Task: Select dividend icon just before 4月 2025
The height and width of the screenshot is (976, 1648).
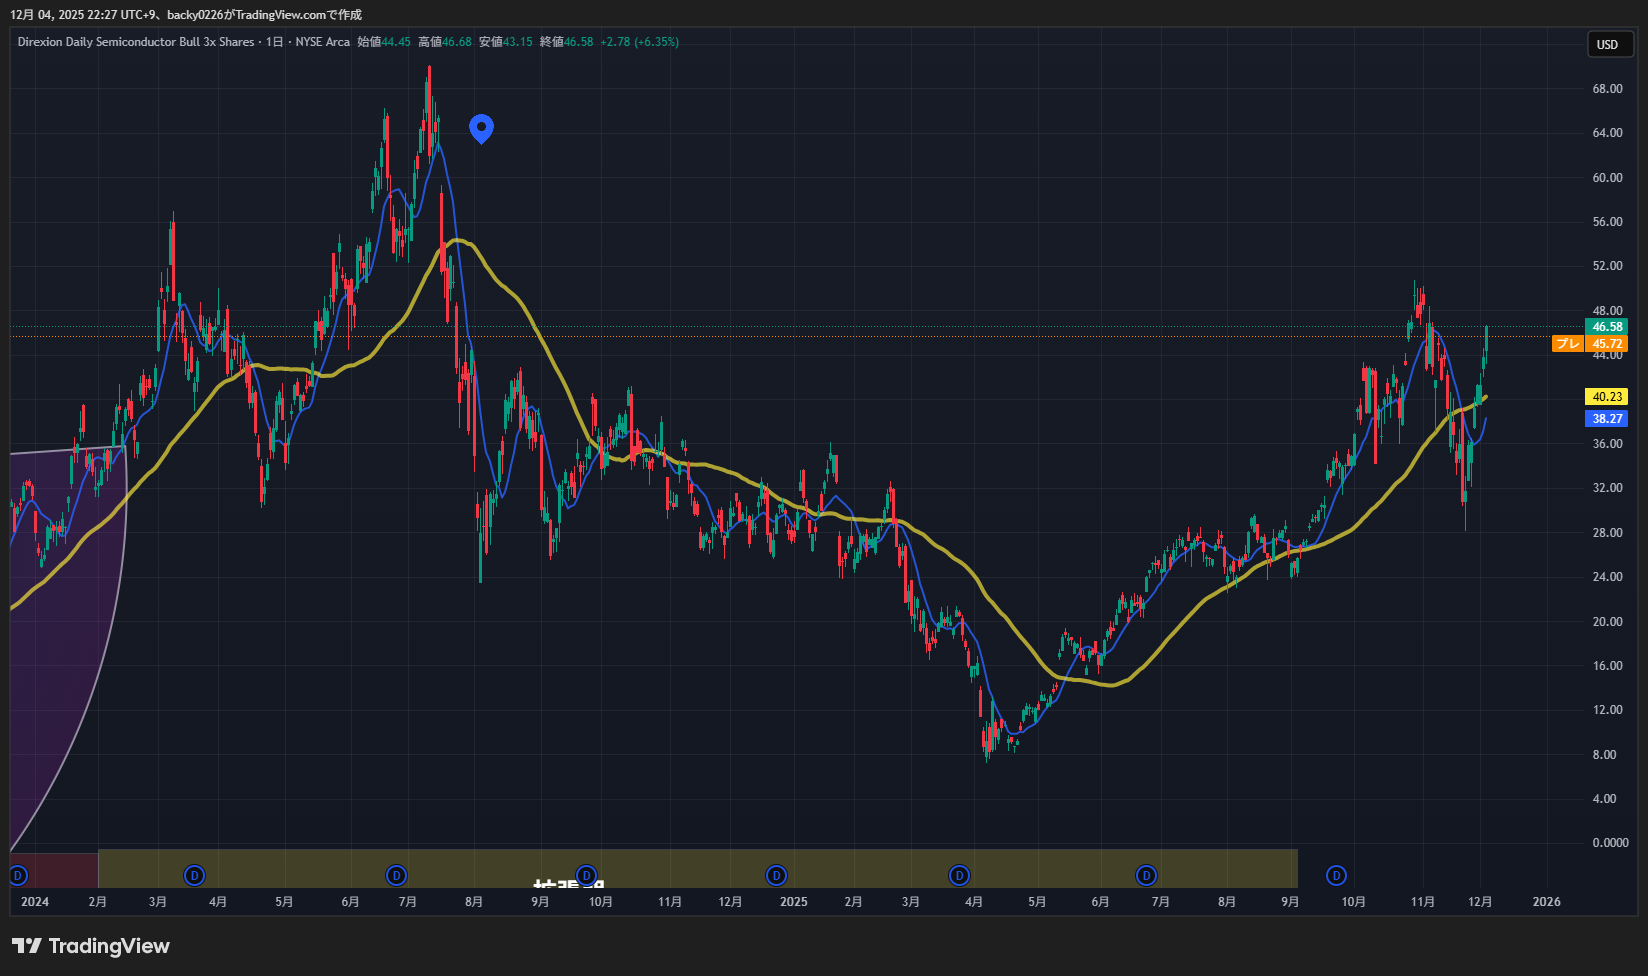Action: [959, 876]
